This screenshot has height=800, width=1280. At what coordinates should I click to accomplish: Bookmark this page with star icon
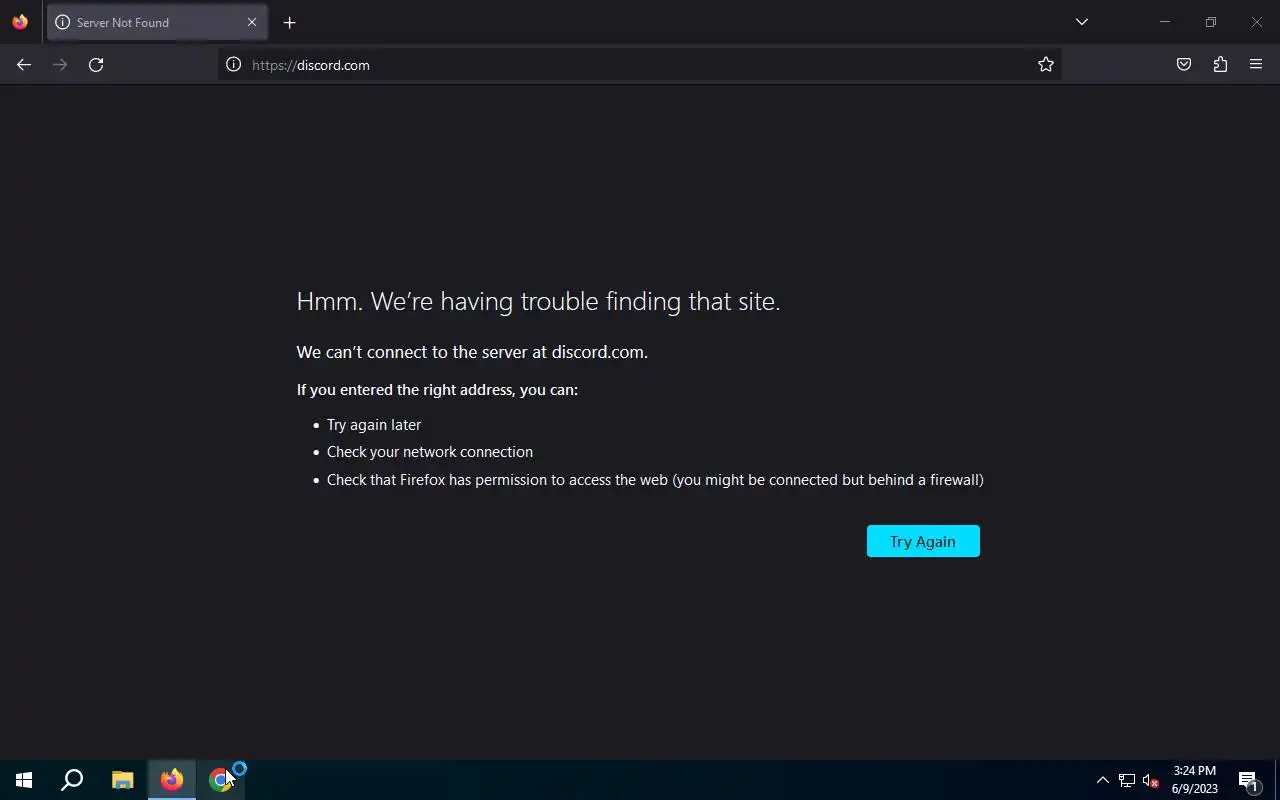tap(1046, 65)
